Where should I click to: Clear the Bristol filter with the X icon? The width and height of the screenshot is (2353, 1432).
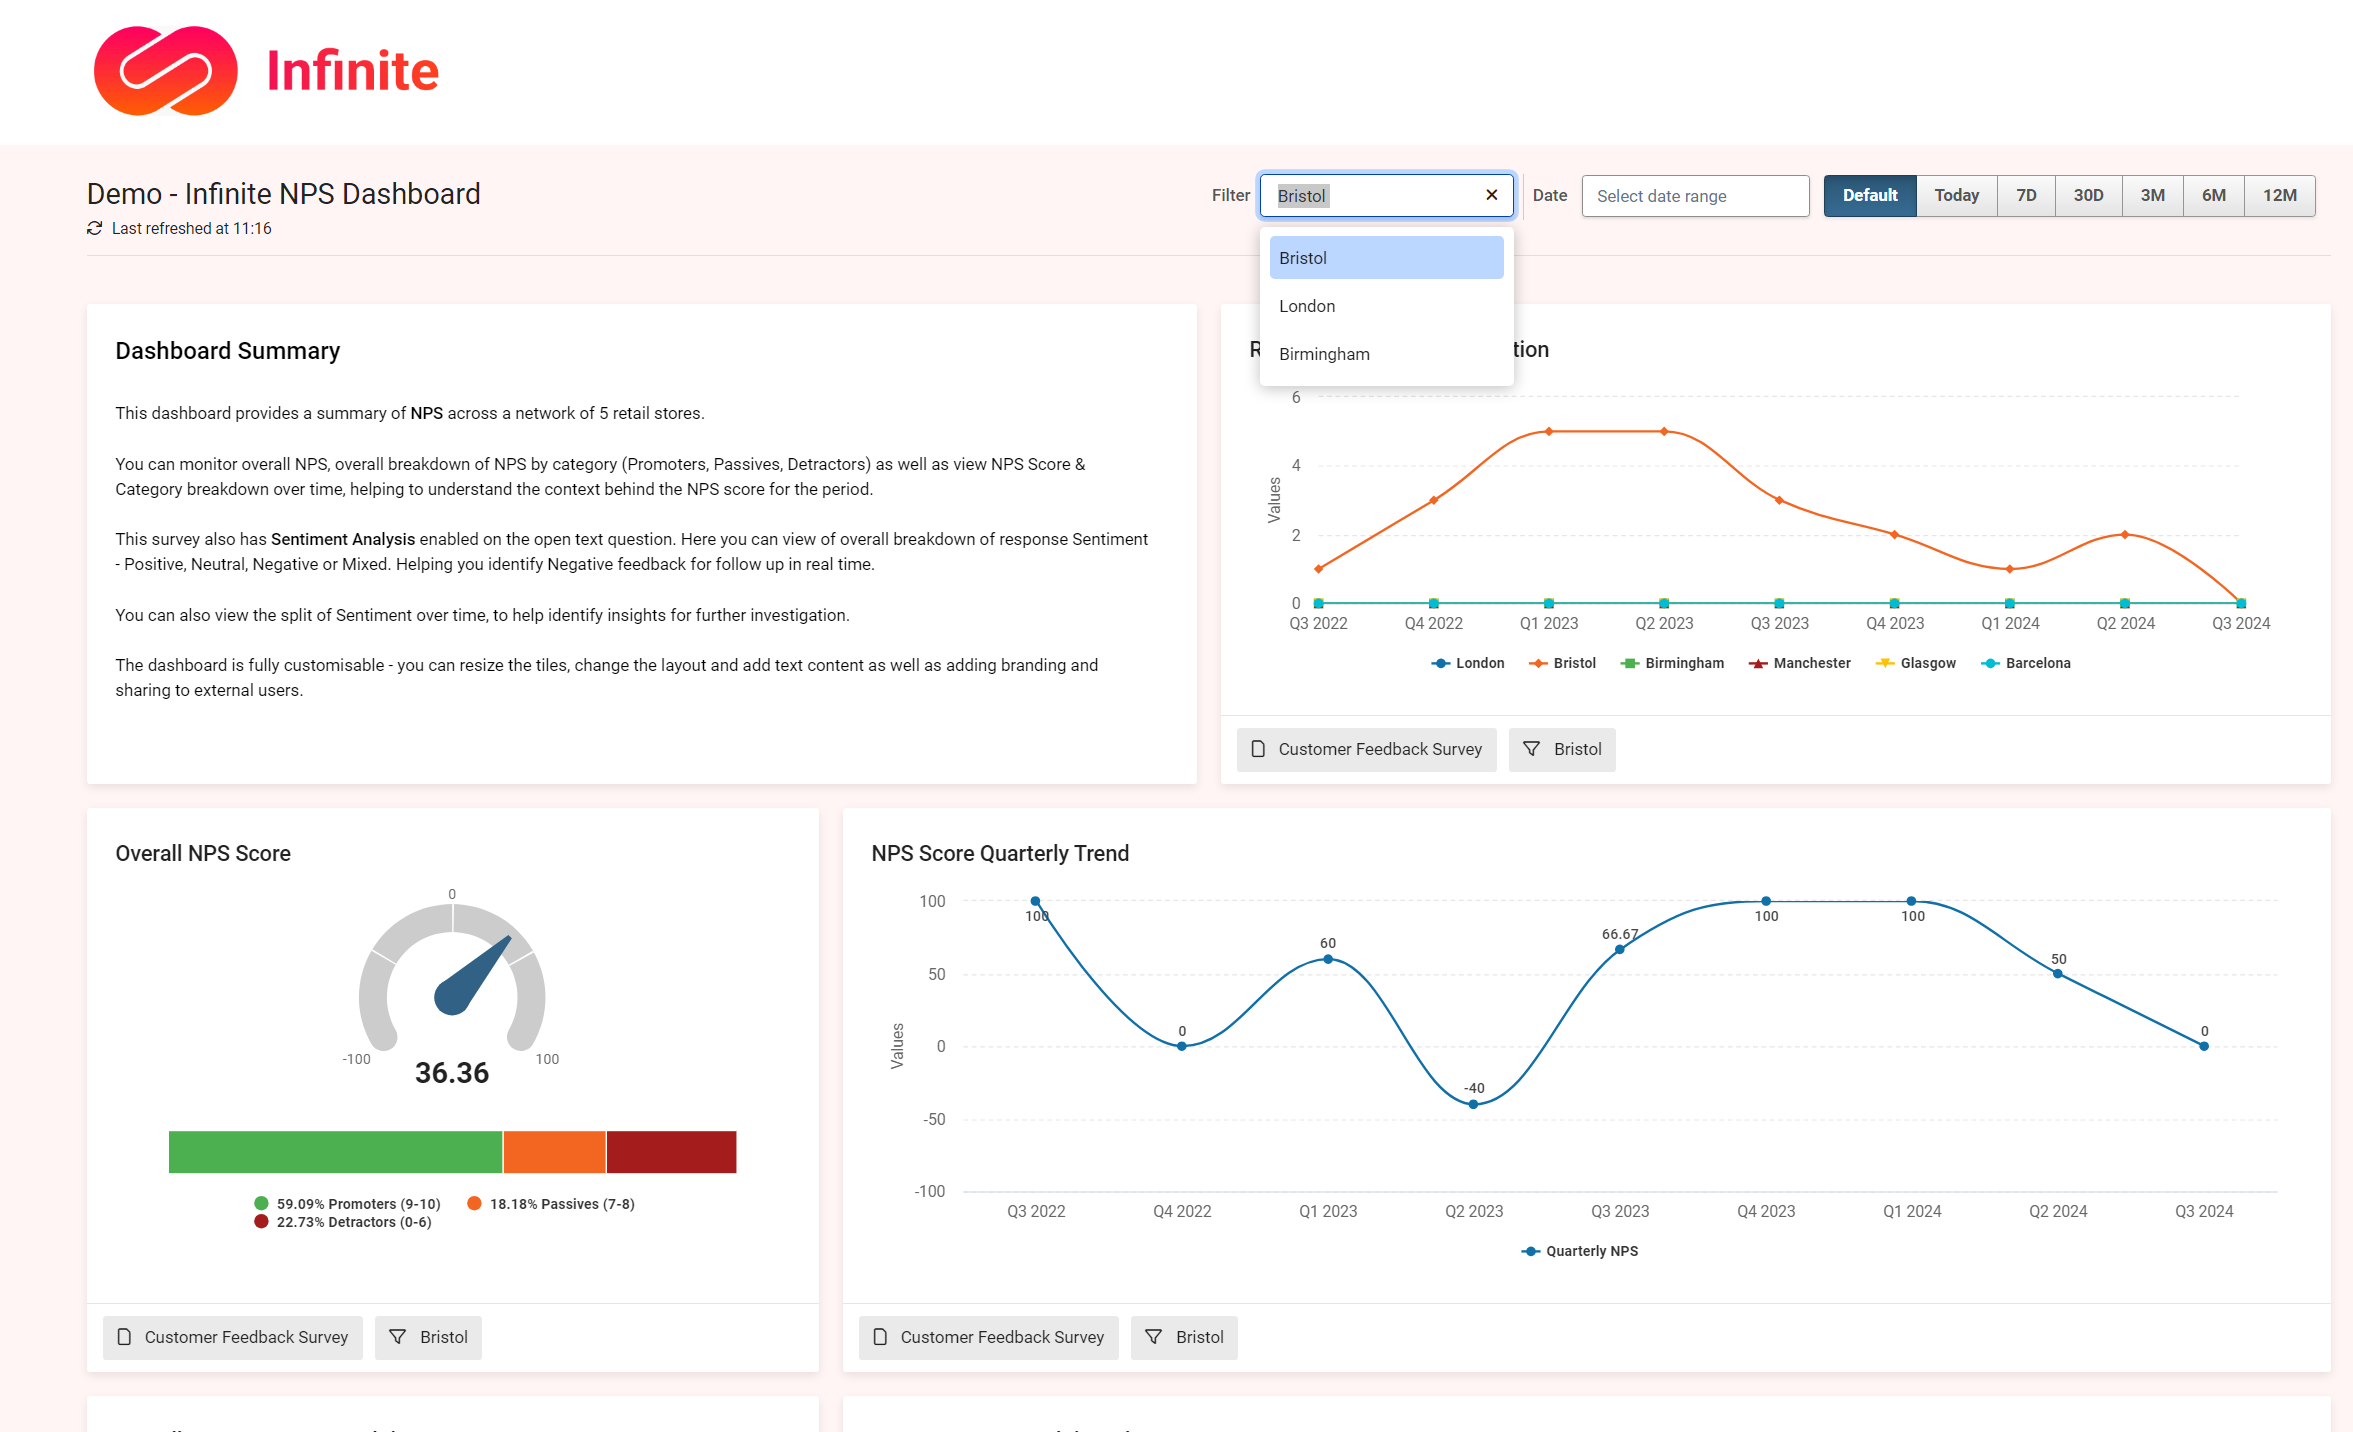[x=1491, y=195]
